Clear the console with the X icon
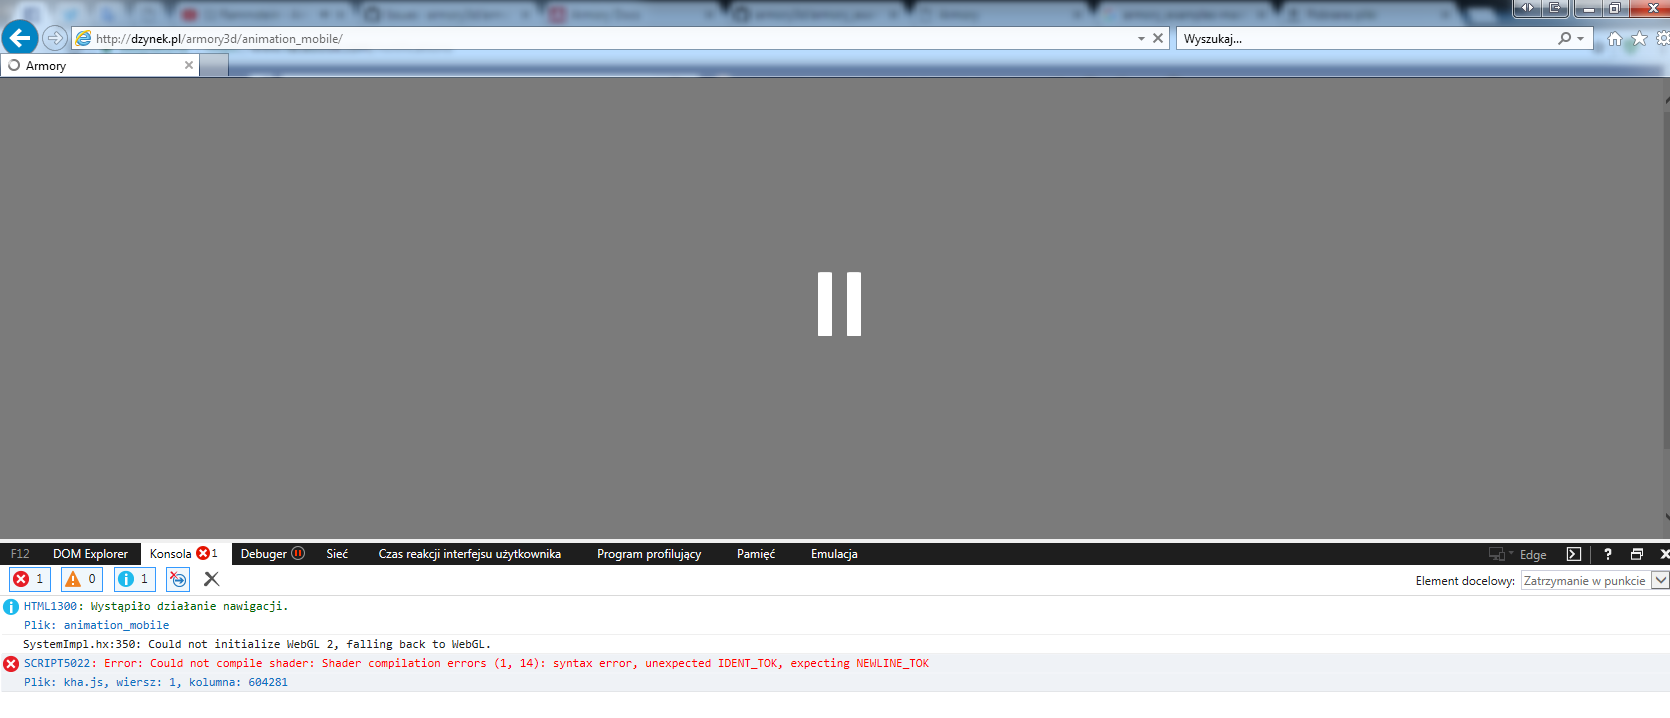Screen dimensions: 1670x718 click(x=211, y=579)
